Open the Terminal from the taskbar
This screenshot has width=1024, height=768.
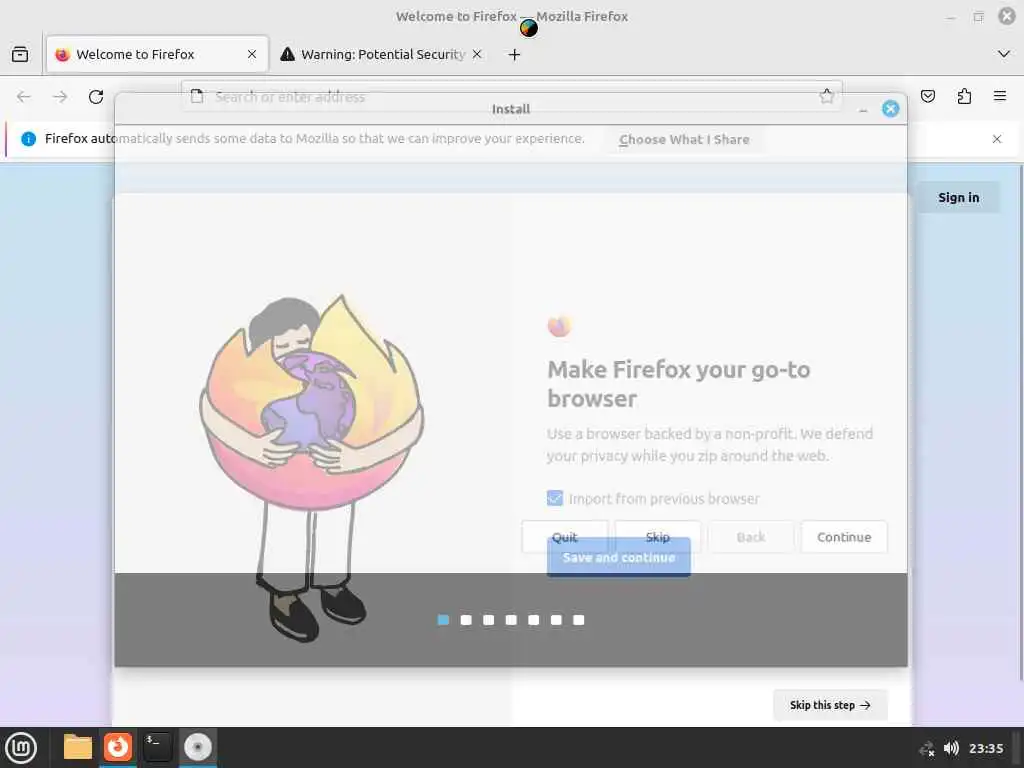[x=157, y=747]
